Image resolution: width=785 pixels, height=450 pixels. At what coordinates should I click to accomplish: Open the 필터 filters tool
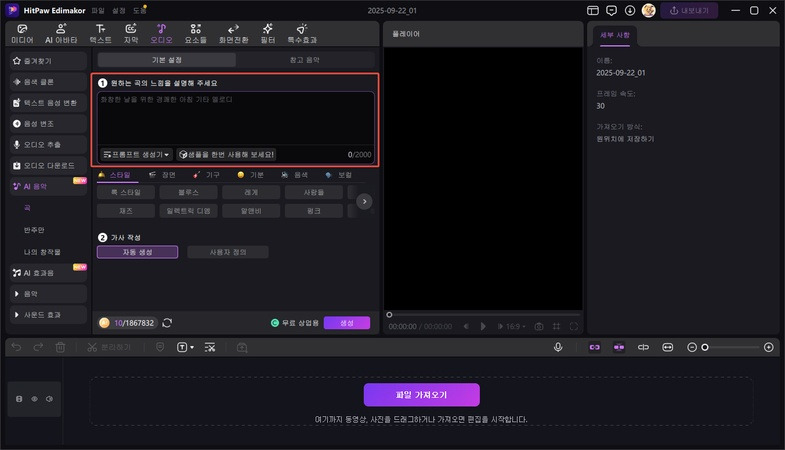pos(268,34)
